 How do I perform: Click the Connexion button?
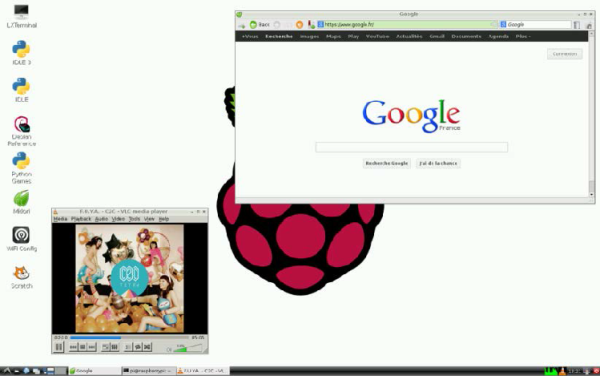coord(564,54)
